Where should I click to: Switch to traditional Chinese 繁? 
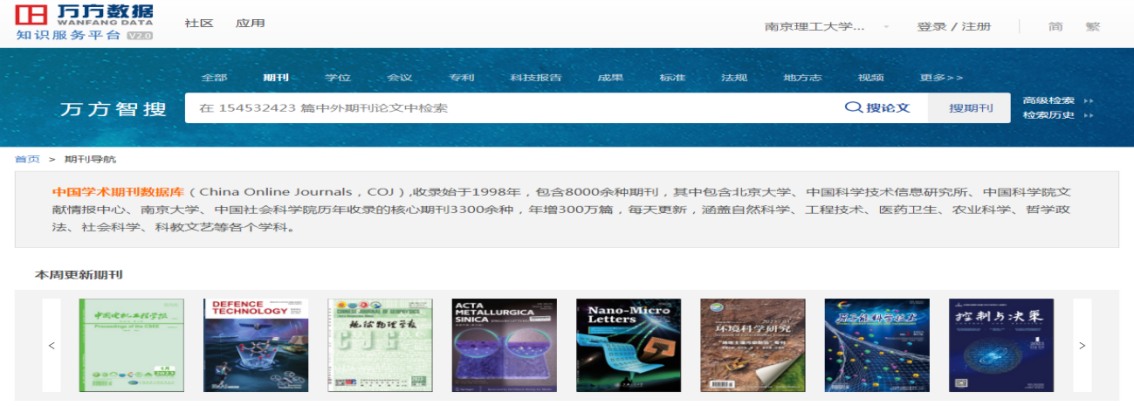pos(1093,27)
